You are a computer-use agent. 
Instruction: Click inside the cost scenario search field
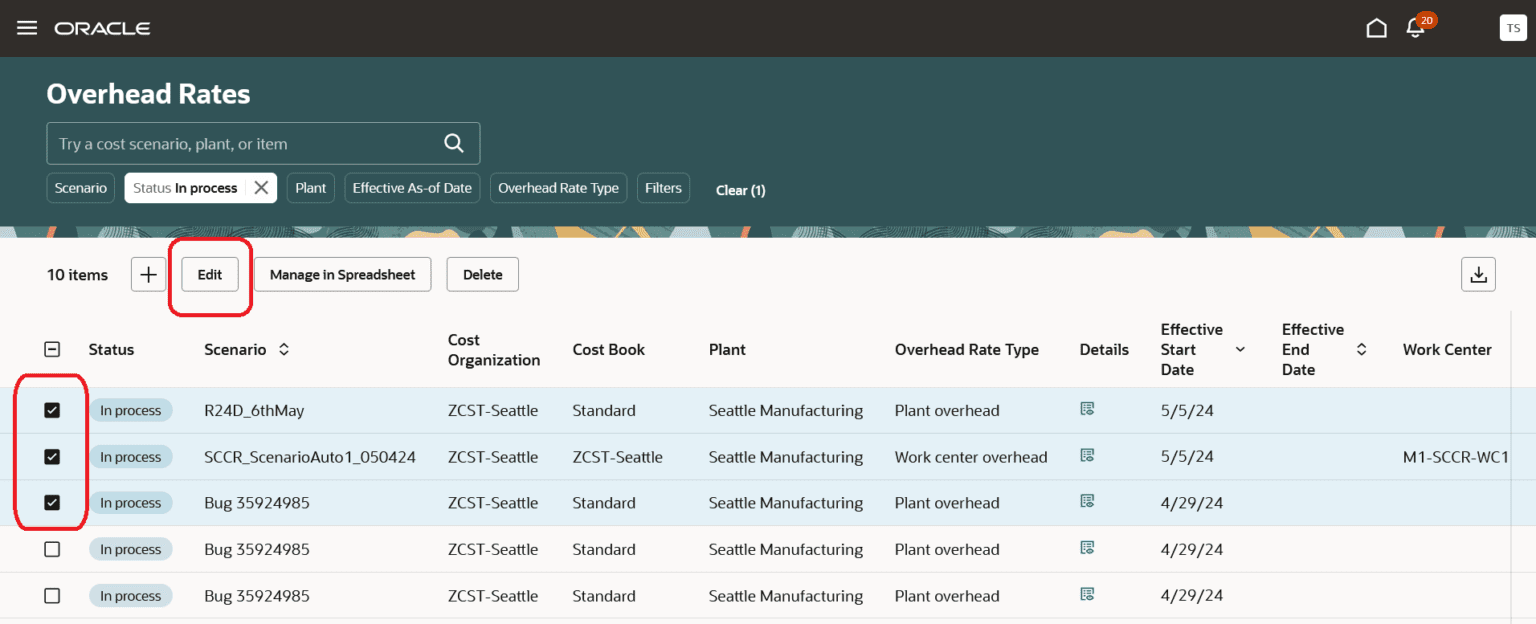click(240, 143)
